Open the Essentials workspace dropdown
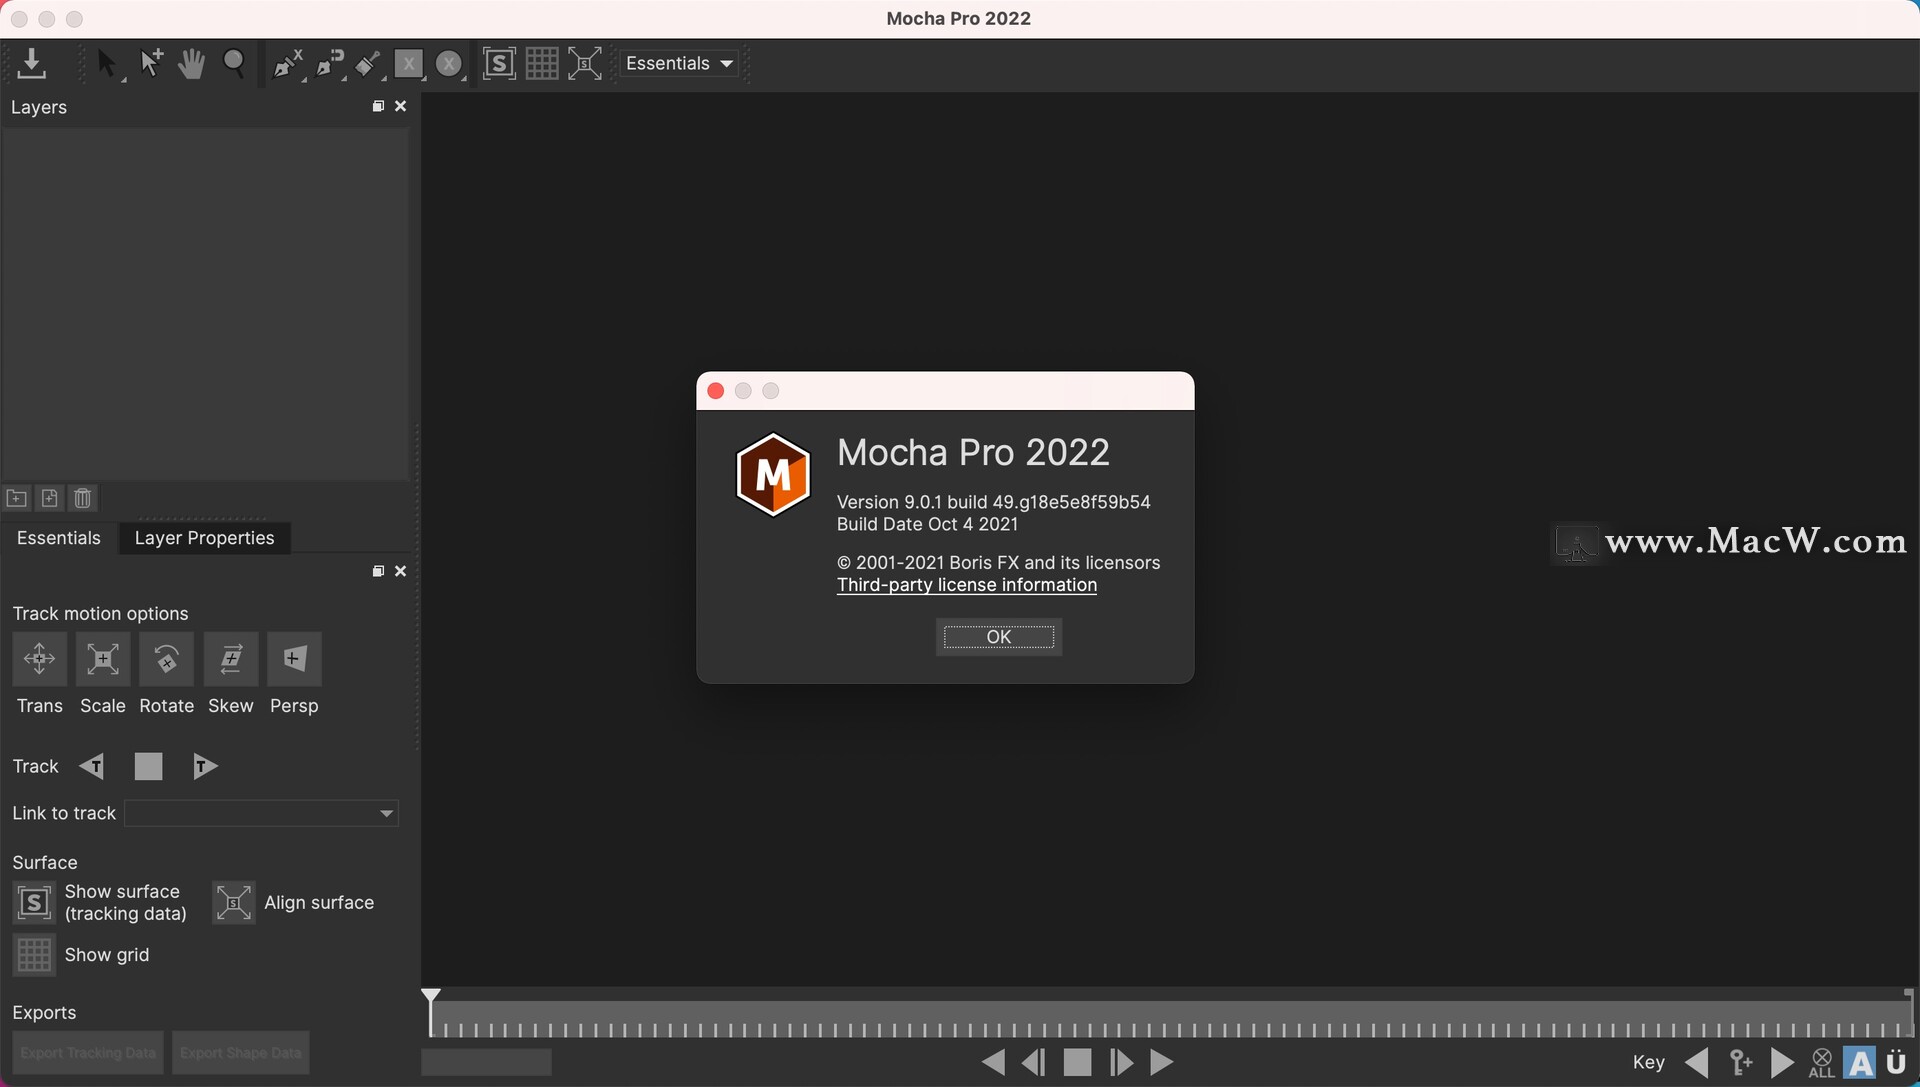This screenshot has width=1920, height=1087. 680,63
